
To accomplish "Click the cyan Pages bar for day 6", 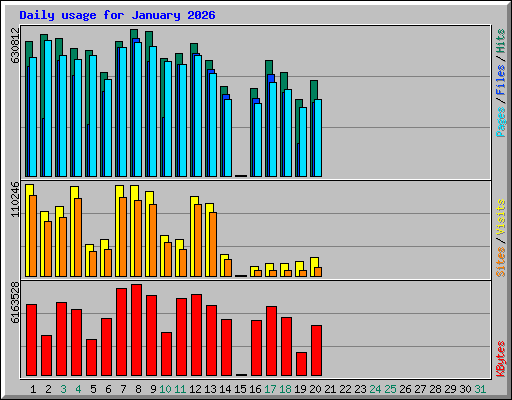I will pyautogui.click(x=108, y=128).
